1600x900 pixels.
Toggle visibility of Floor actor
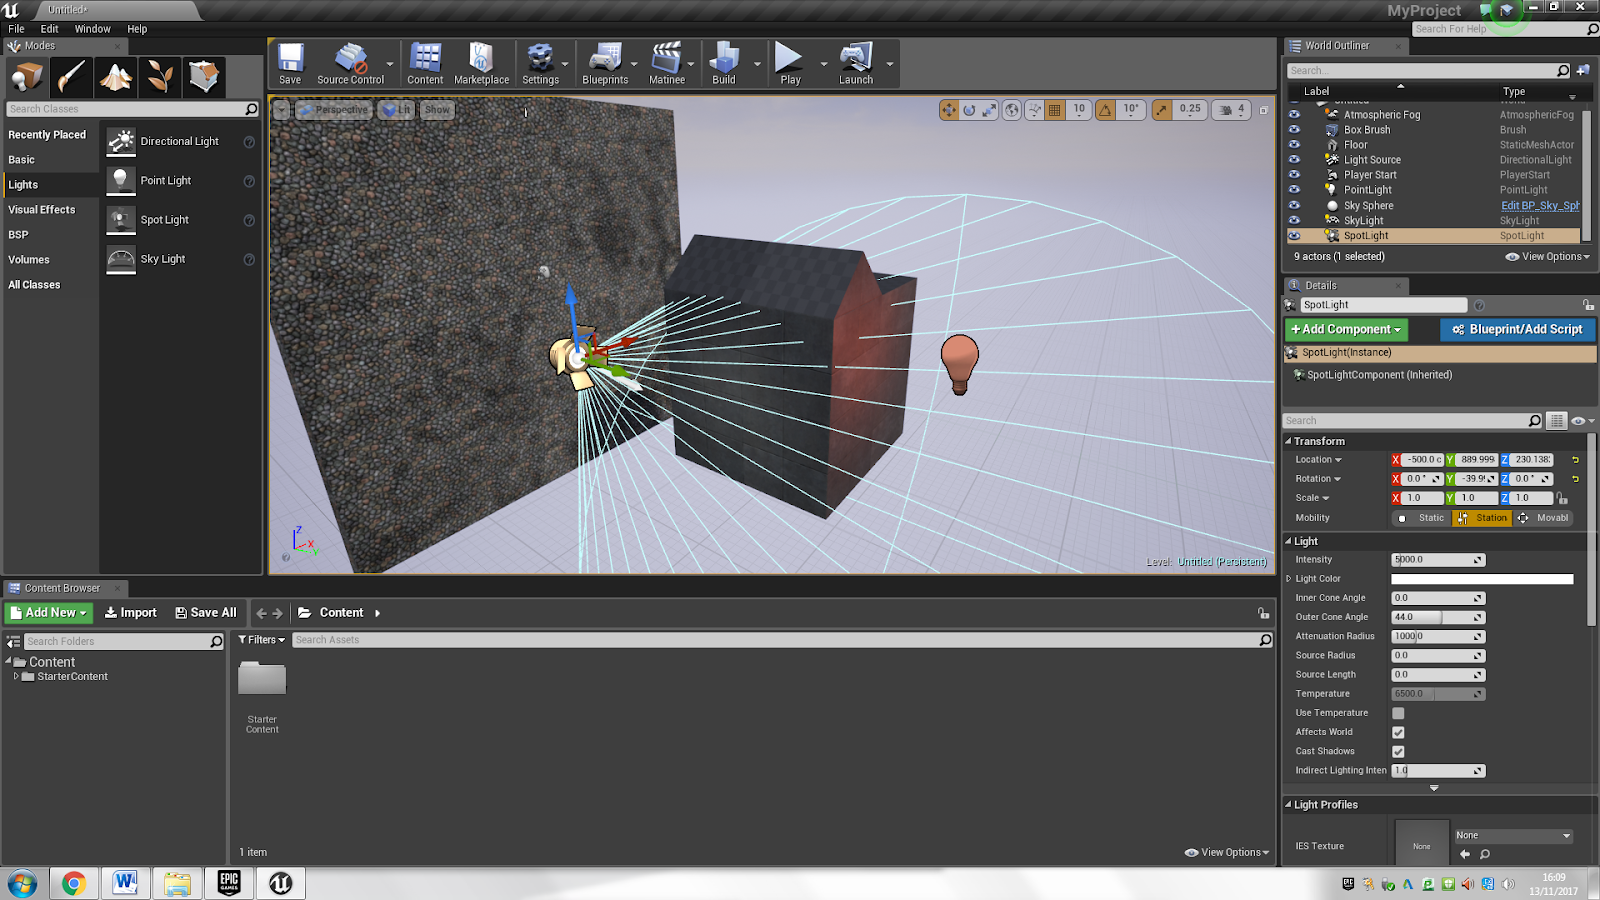pos(1294,144)
